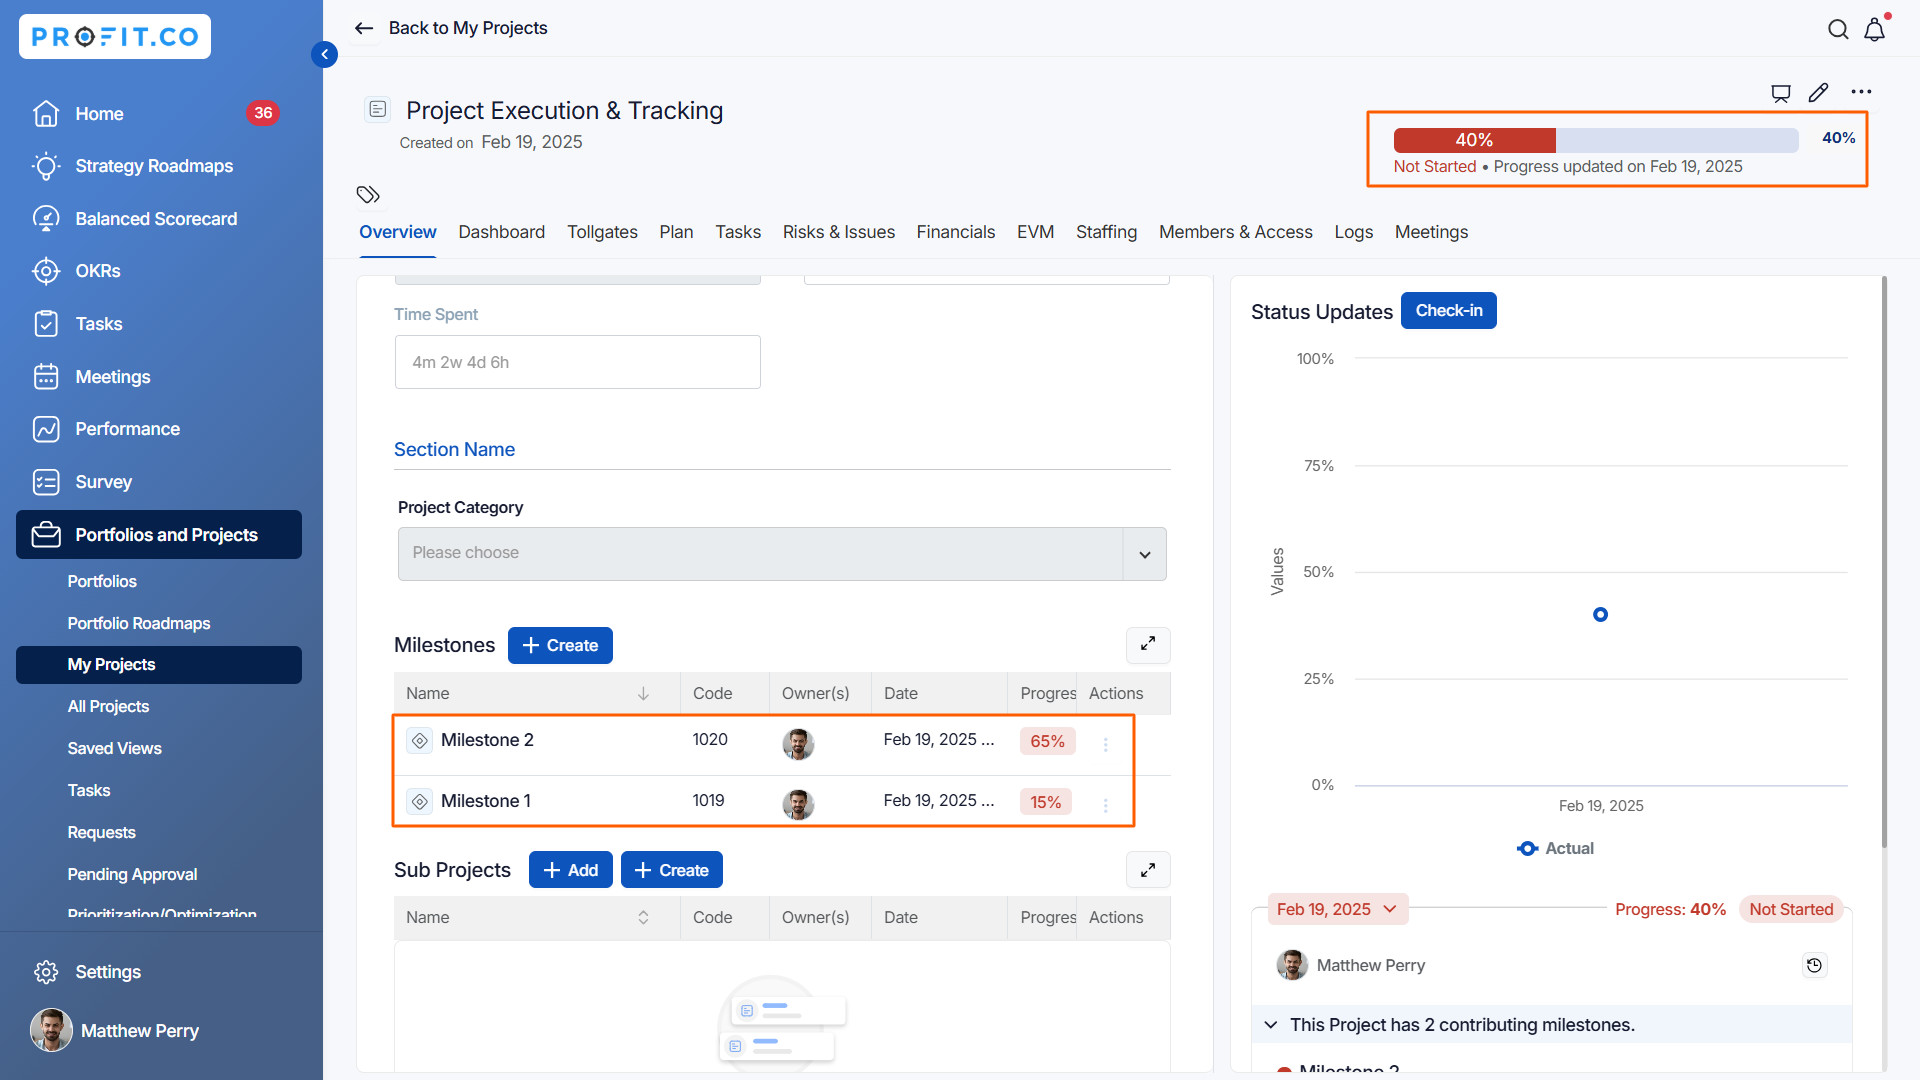Click the tags icon below project title
Viewport: 1920px width, 1080px height.
tap(368, 194)
